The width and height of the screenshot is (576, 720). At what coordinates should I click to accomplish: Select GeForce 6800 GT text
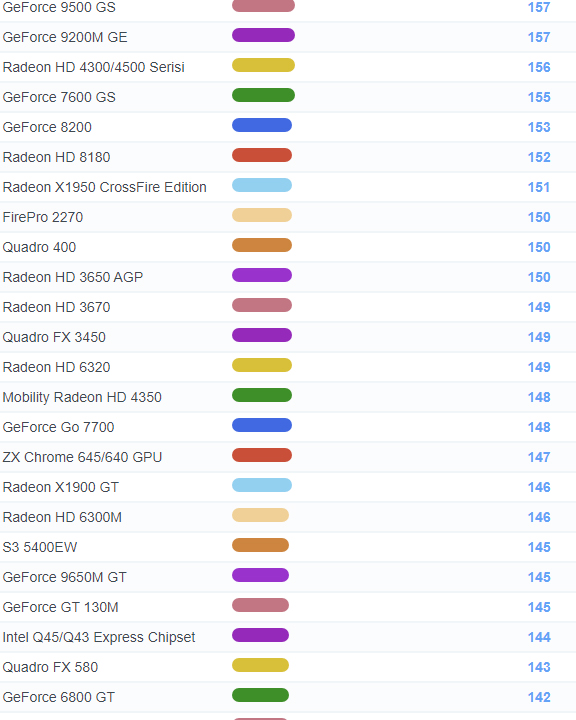click(x=58, y=697)
